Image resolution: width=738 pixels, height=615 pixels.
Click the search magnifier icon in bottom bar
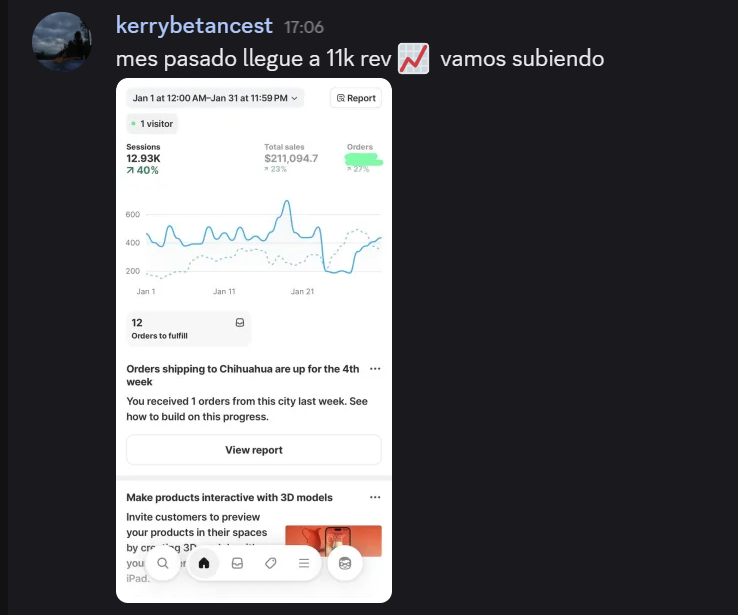tap(163, 563)
